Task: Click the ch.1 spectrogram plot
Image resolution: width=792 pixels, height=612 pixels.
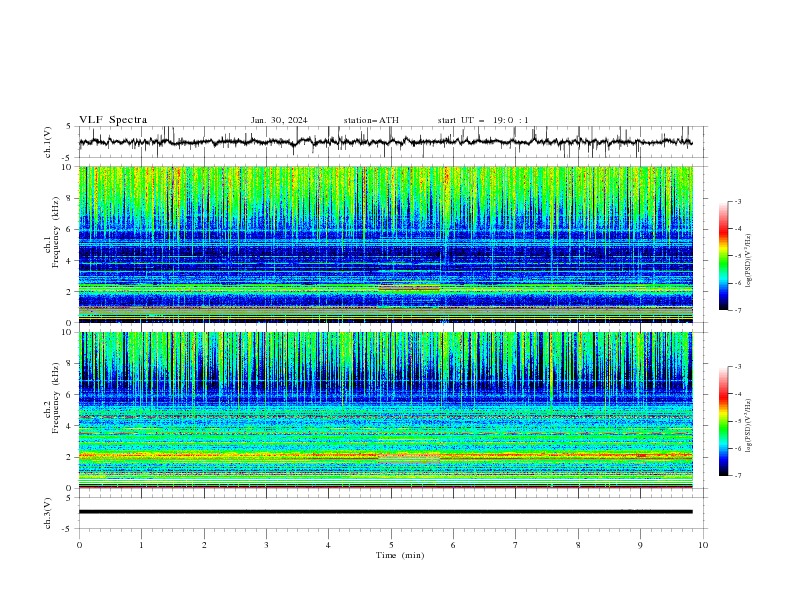Action: pos(386,244)
